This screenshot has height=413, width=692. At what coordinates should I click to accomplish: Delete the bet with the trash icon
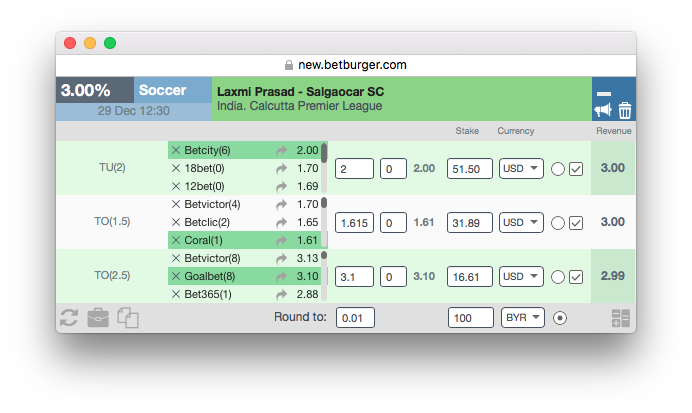tap(624, 110)
